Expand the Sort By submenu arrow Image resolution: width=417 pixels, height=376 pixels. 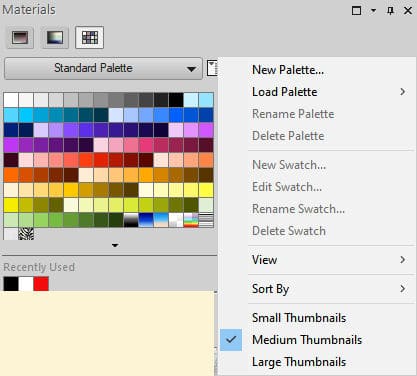pyautogui.click(x=403, y=289)
